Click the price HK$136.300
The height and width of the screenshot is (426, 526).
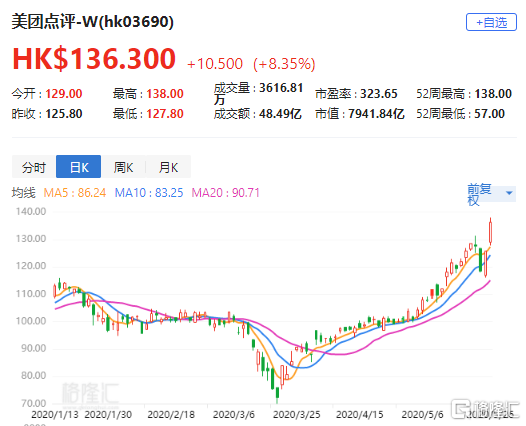(x=94, y=59)
